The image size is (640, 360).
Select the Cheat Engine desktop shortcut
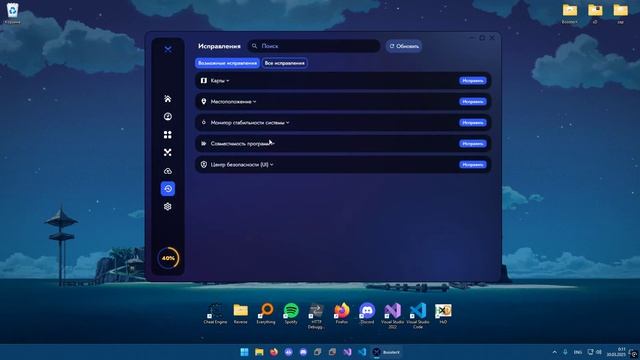pyautogui.click(x=215, y=313)
